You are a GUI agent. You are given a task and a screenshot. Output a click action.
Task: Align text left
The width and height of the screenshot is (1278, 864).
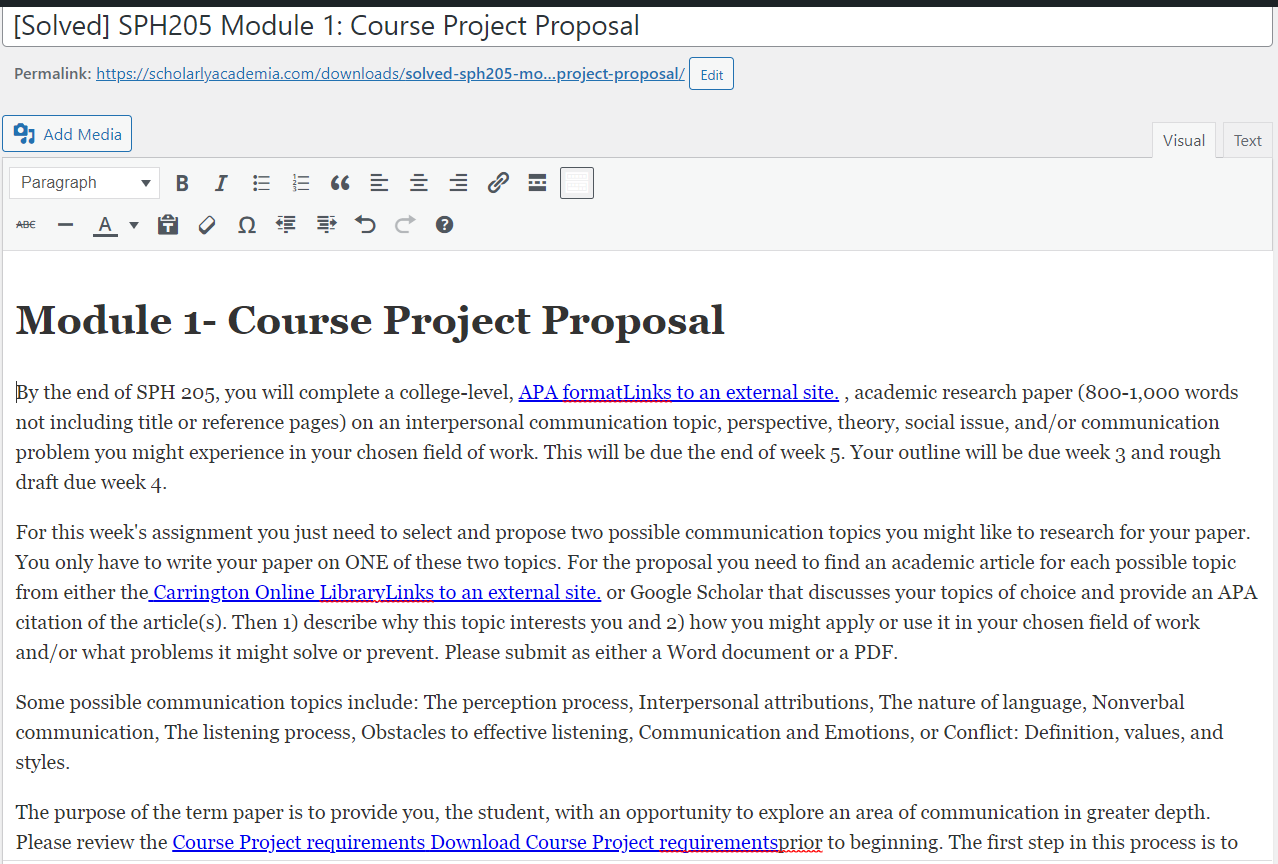[x=379, y=183]
